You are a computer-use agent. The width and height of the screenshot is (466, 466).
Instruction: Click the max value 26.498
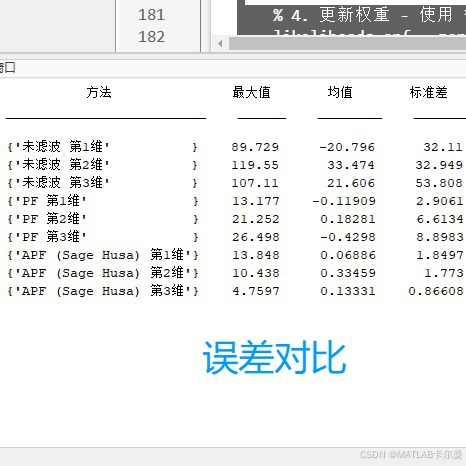tap(255, 237)
